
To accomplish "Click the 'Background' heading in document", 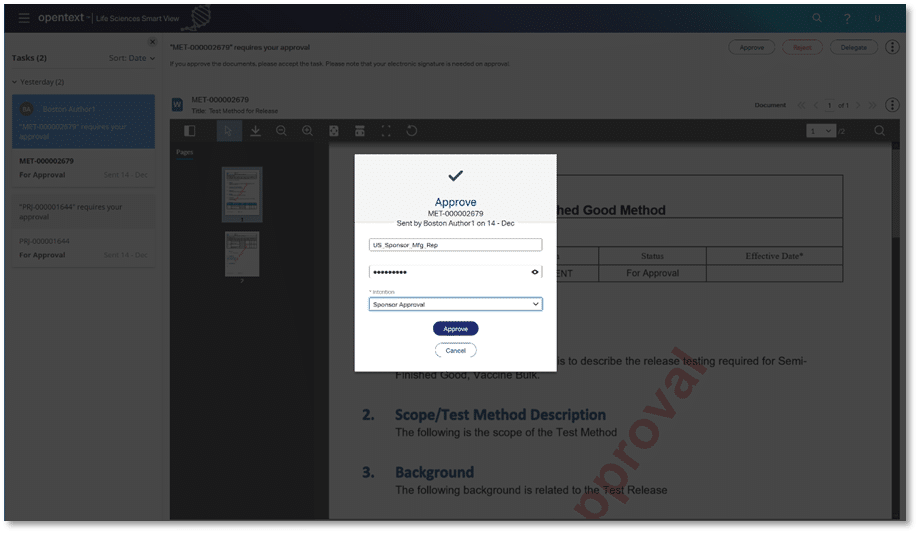I will coord(434,472).
